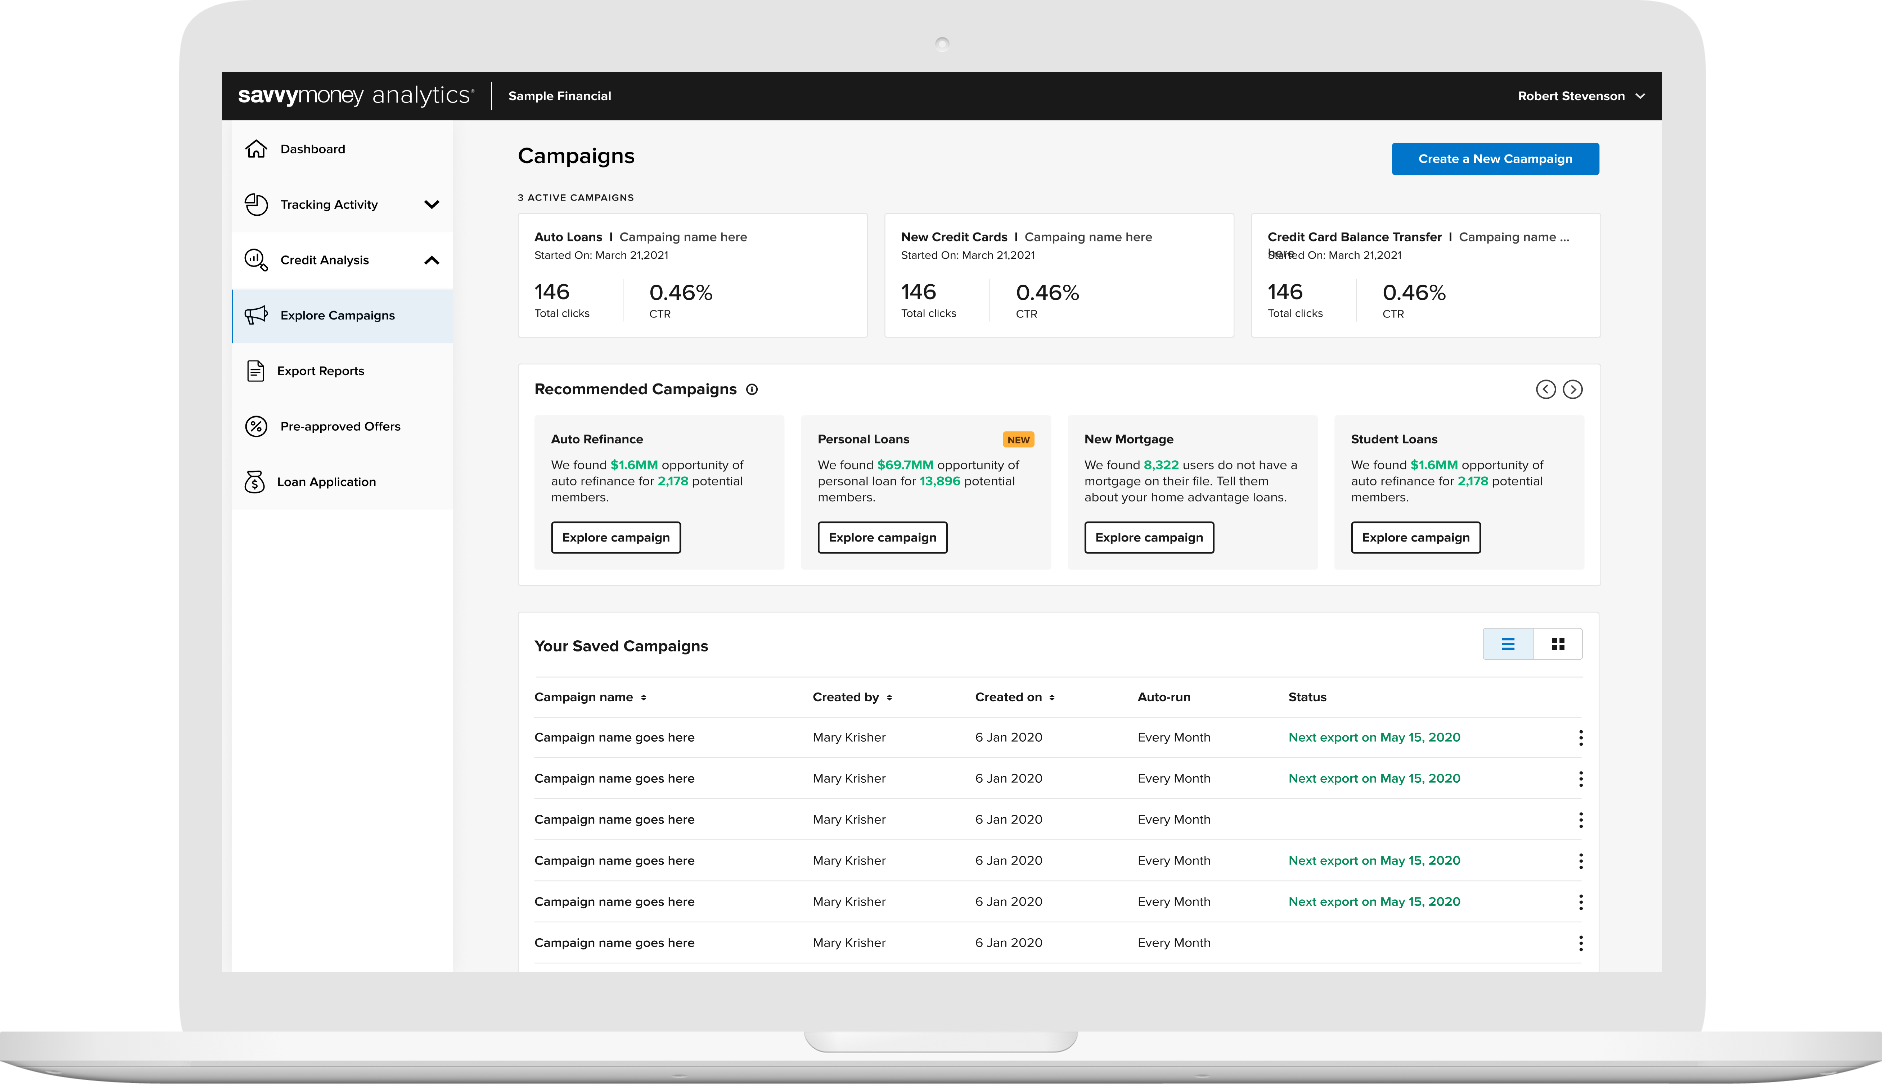The height and width of the screenshot is (1084, 1882).
Task: Click the Export Reports document icon
Action: coord(255,371)
